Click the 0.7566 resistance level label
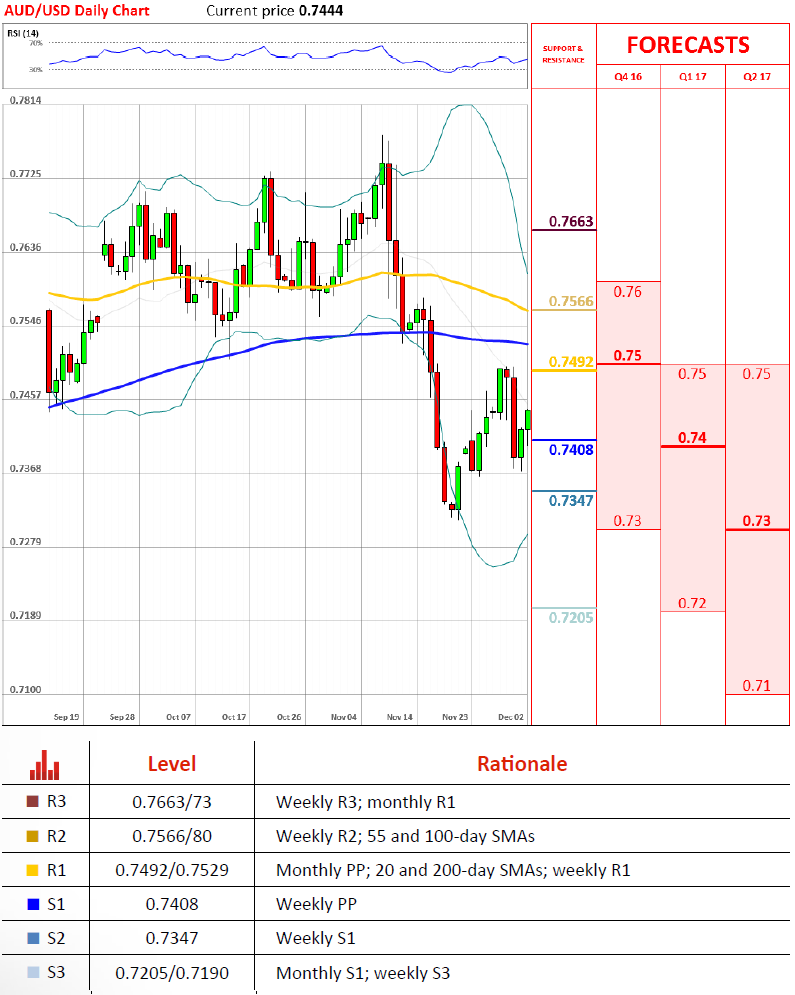 tap(571, 301)
